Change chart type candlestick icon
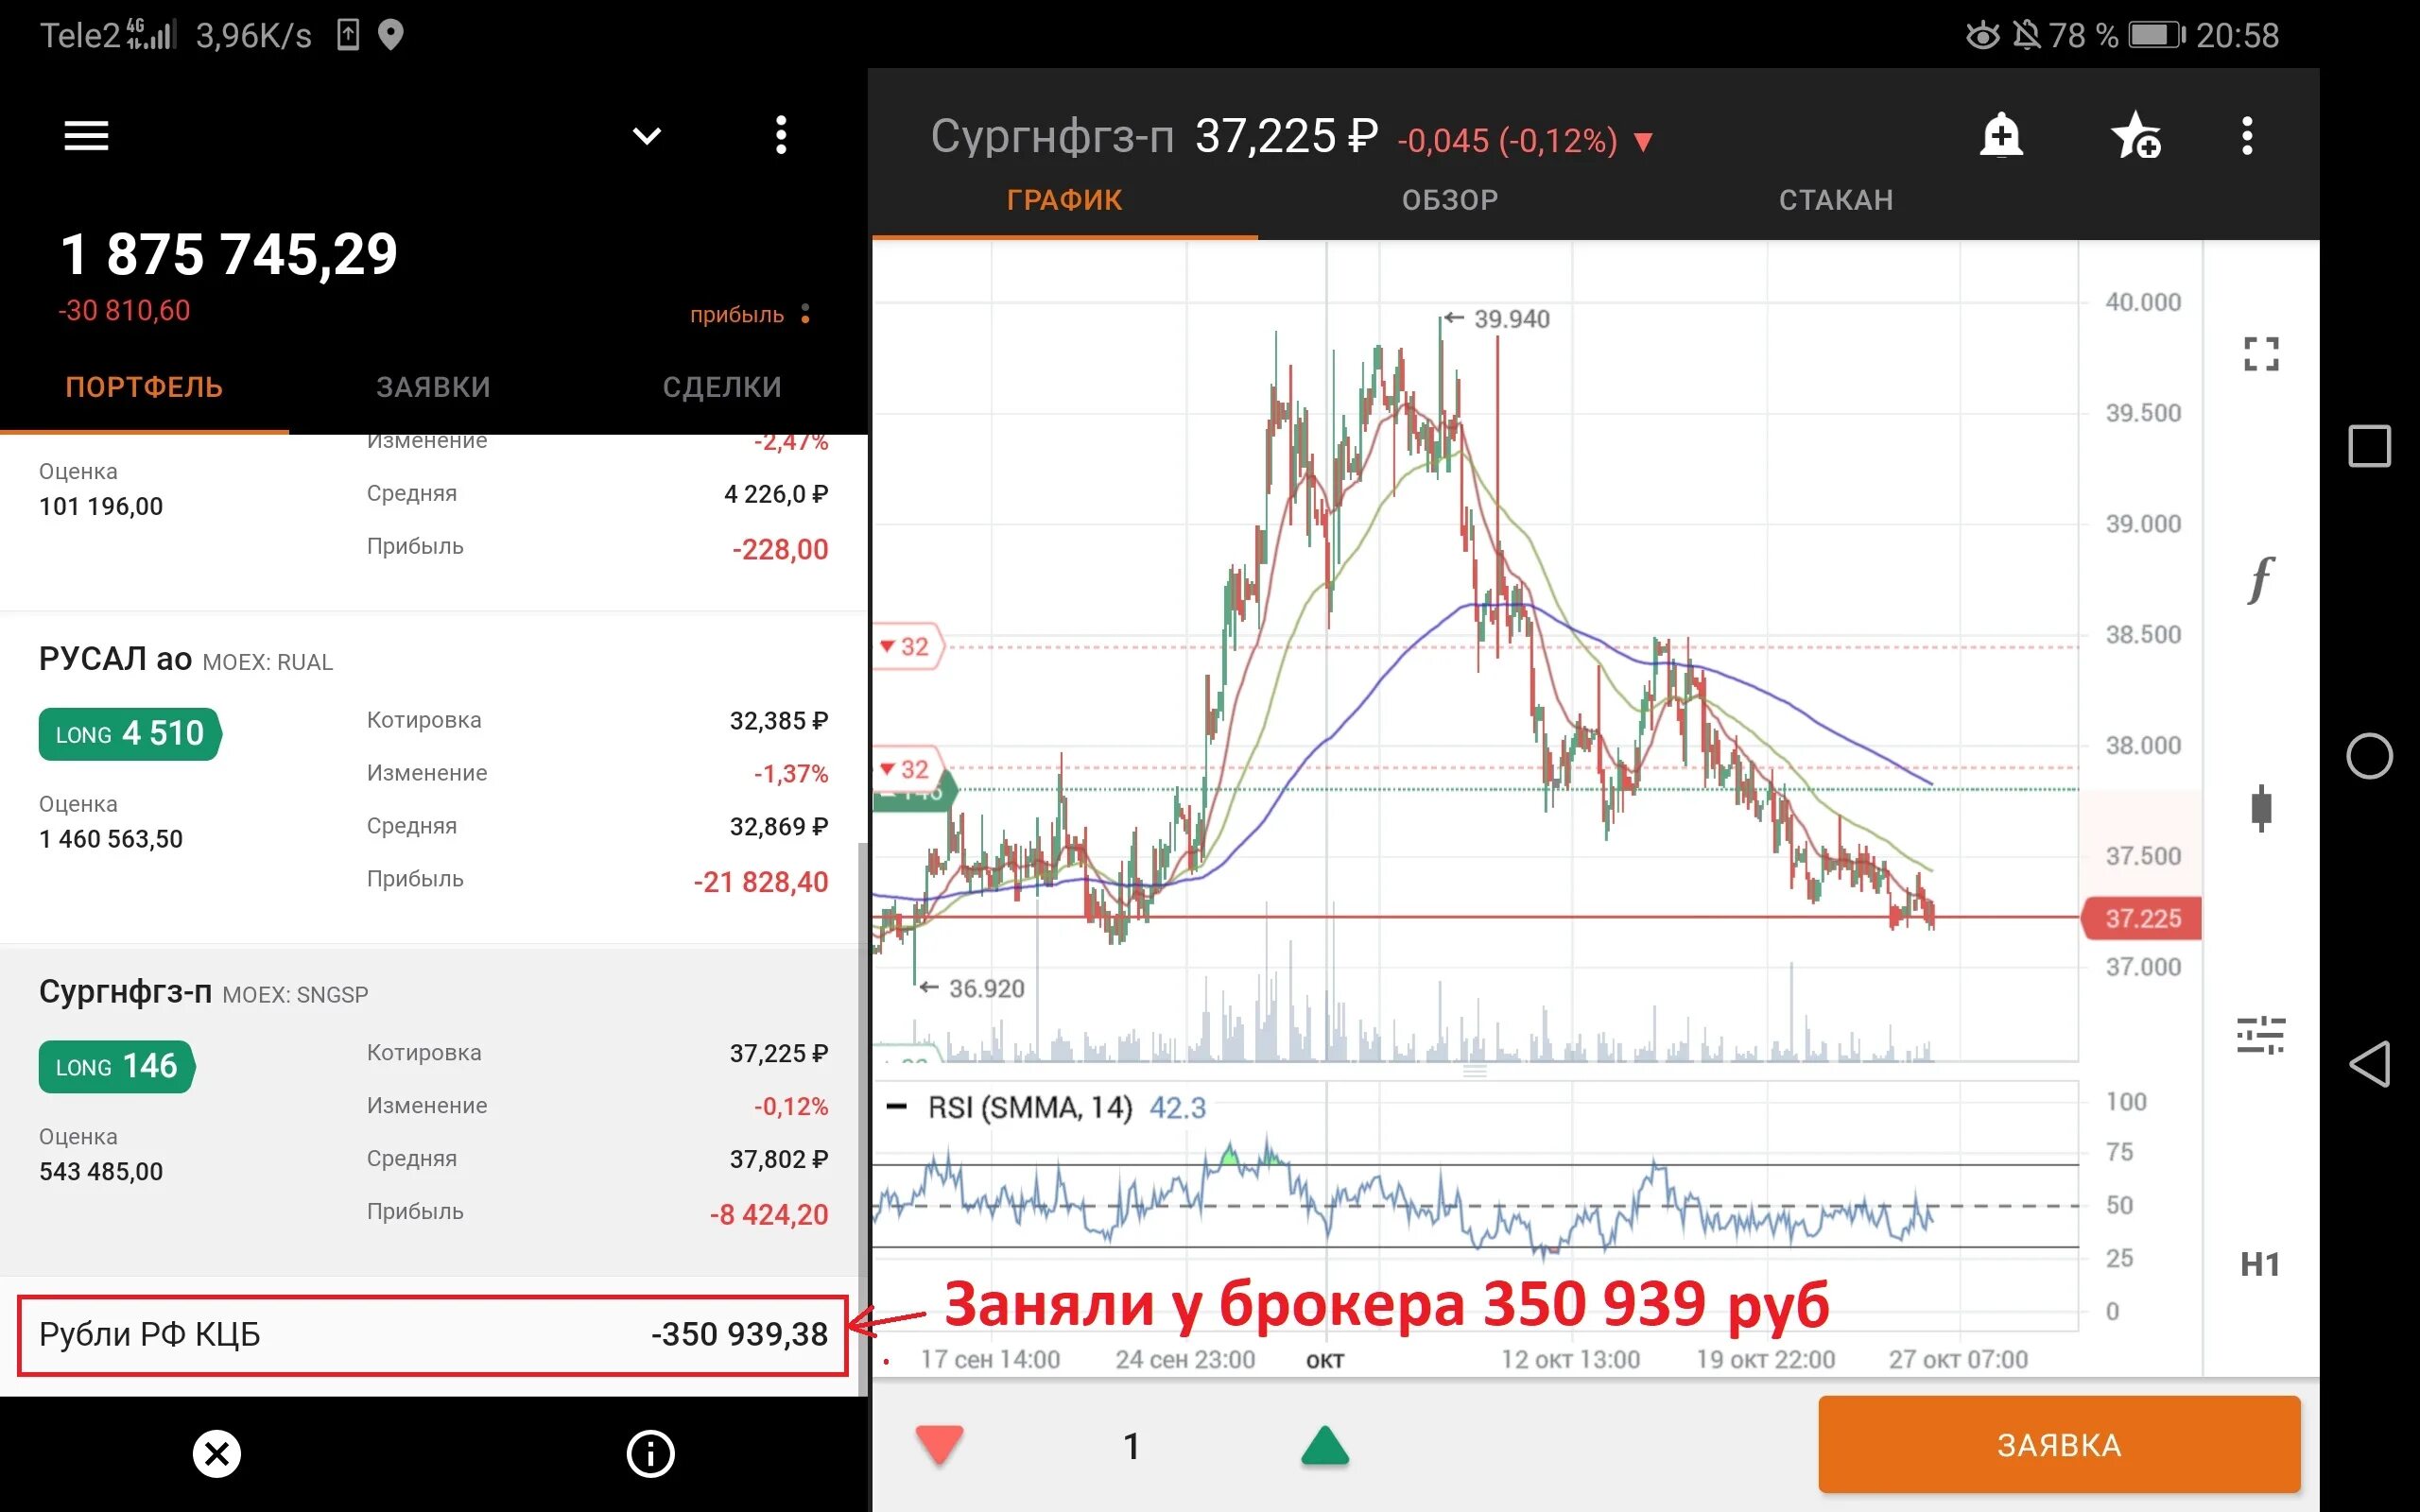This screenshot has width=2420, height=1512. 2261,808
